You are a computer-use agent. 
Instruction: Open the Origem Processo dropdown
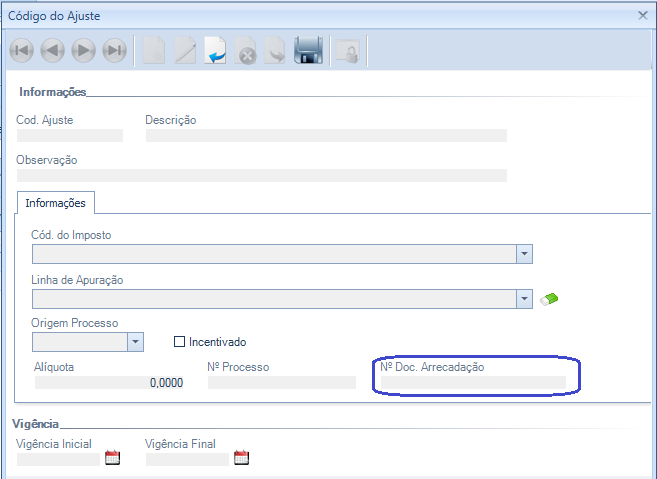click(135, 342)
